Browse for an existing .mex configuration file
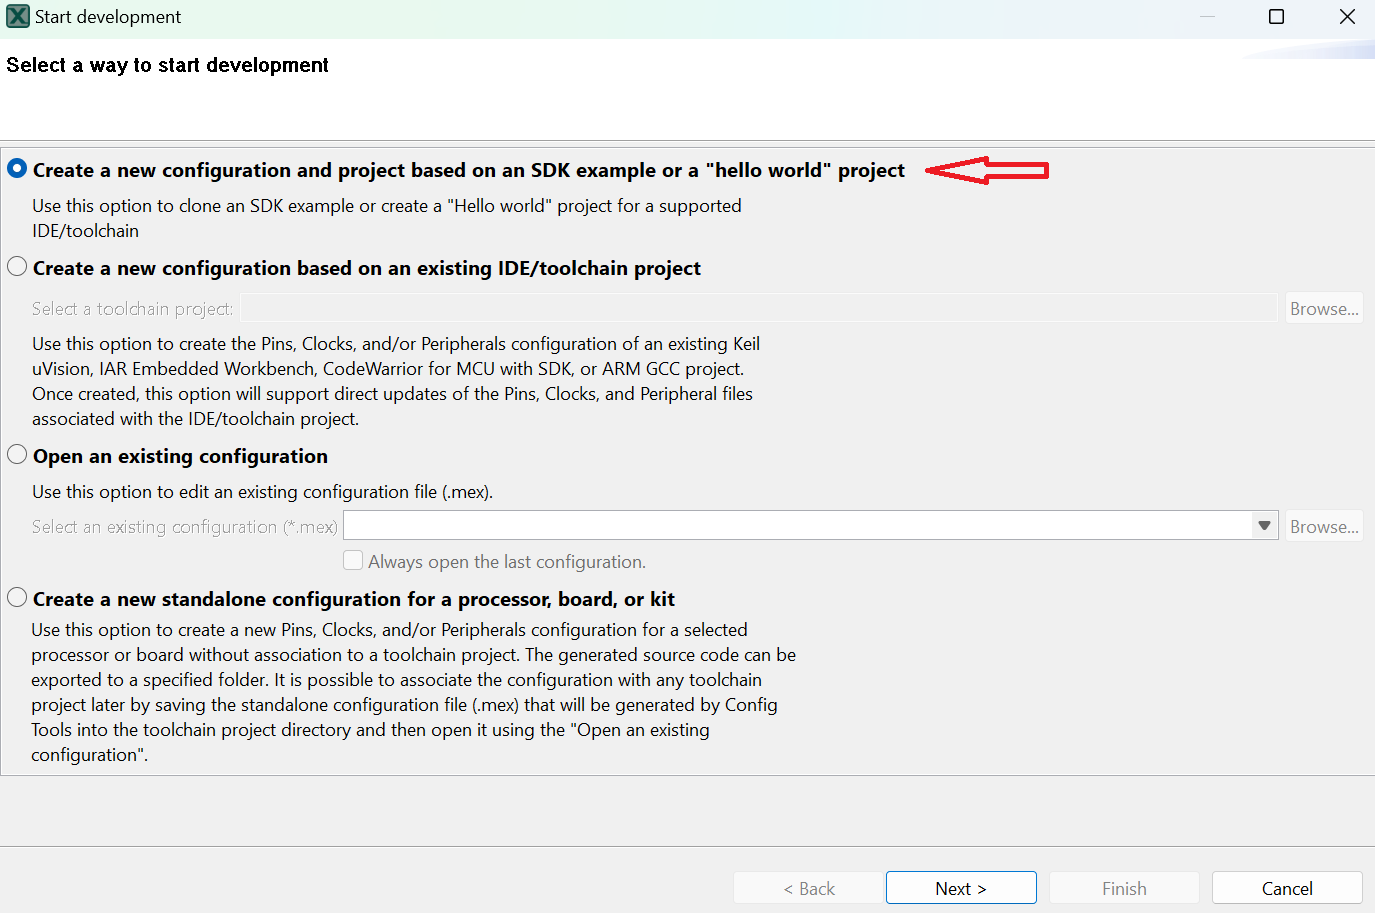1375x913 pixels. tap(1323, 526)
